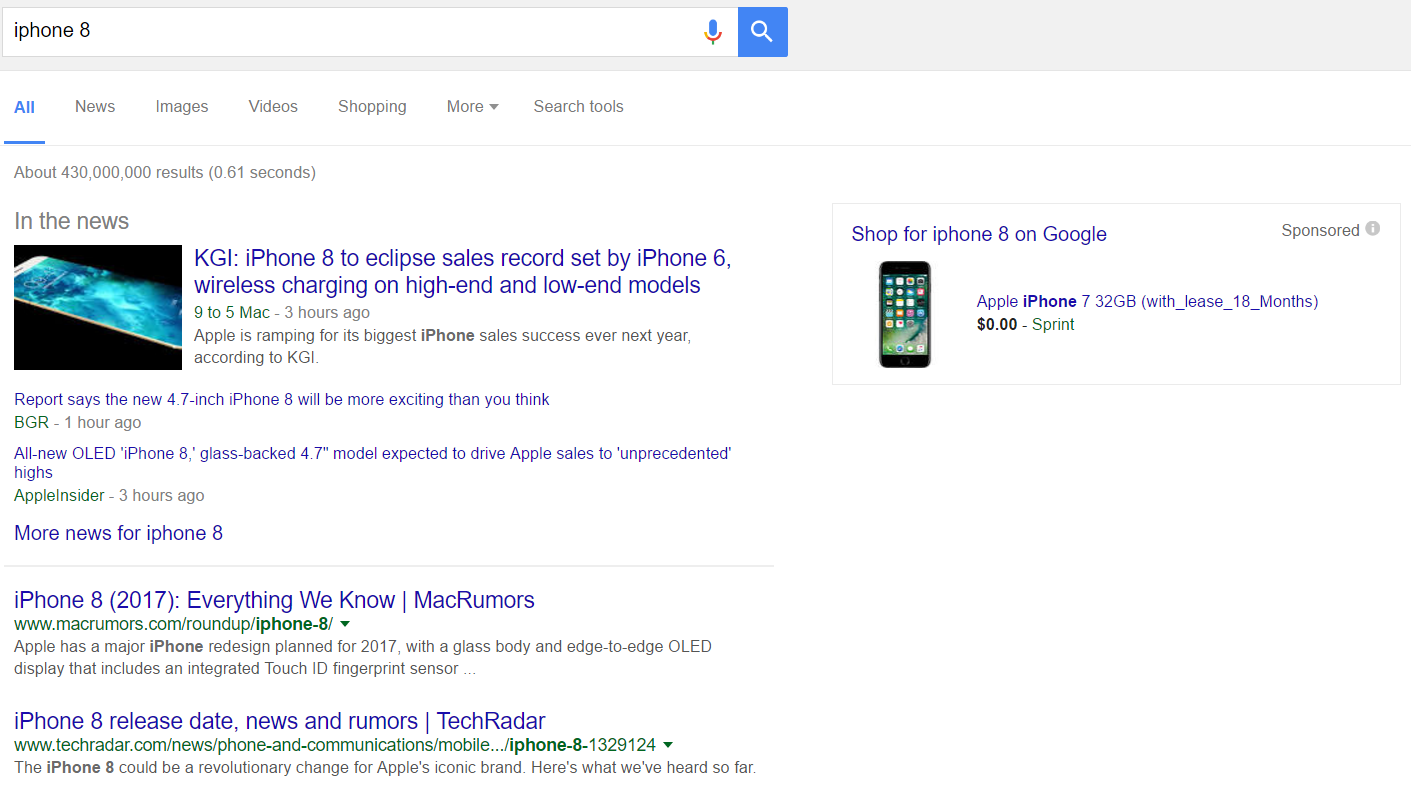
Task: Open the Videos tab
Action: click(x=273, y=107)
